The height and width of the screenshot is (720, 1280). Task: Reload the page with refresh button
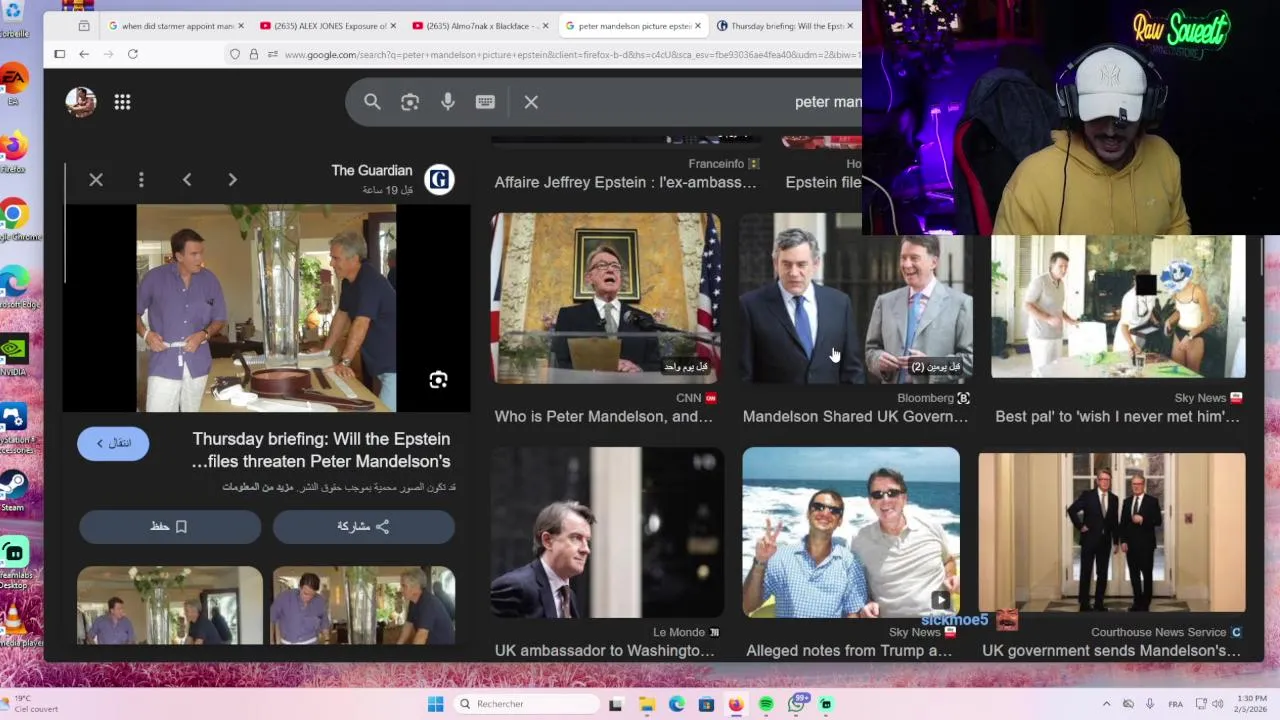132,54
